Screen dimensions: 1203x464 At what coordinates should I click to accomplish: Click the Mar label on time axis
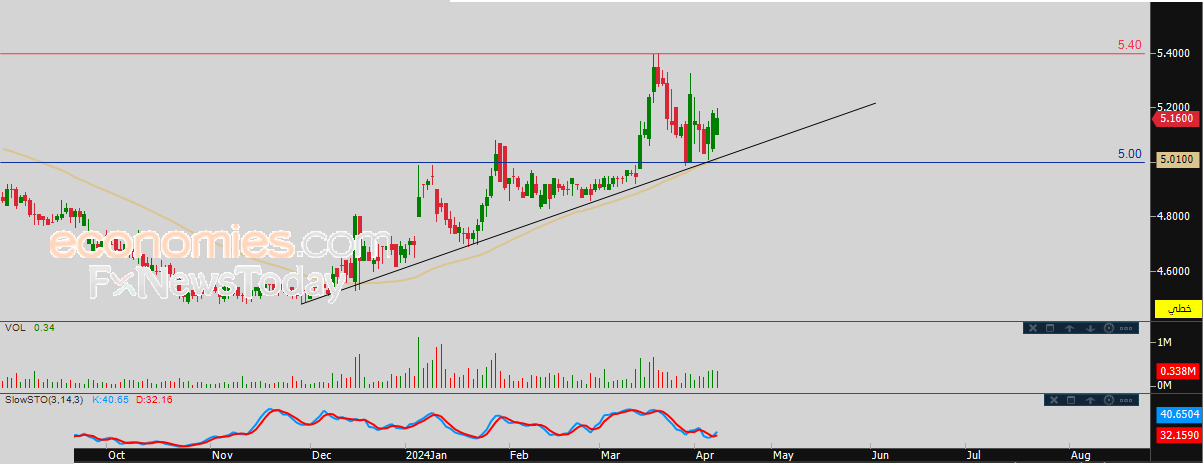pos(610,455)
